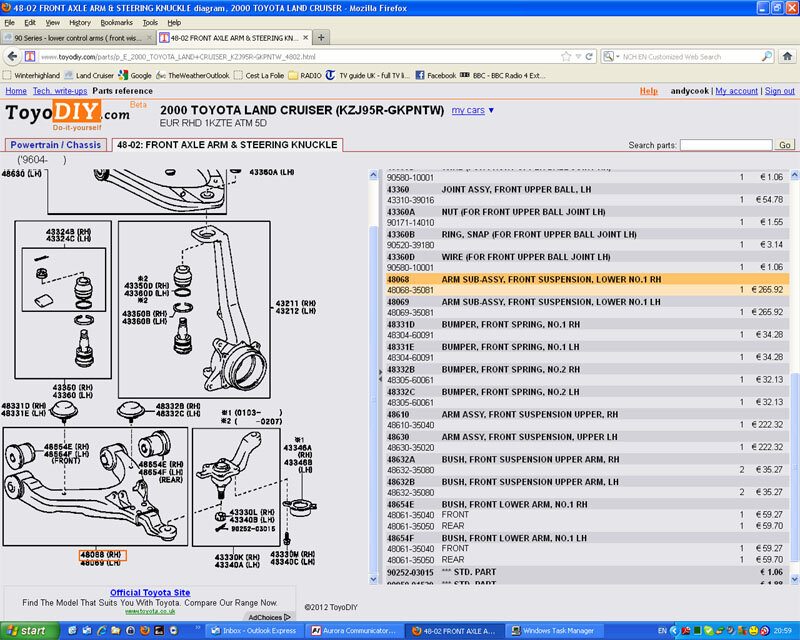Open the BBC Radio 4 Ext bookmark
Screen dimensions: 800x640
503,75
